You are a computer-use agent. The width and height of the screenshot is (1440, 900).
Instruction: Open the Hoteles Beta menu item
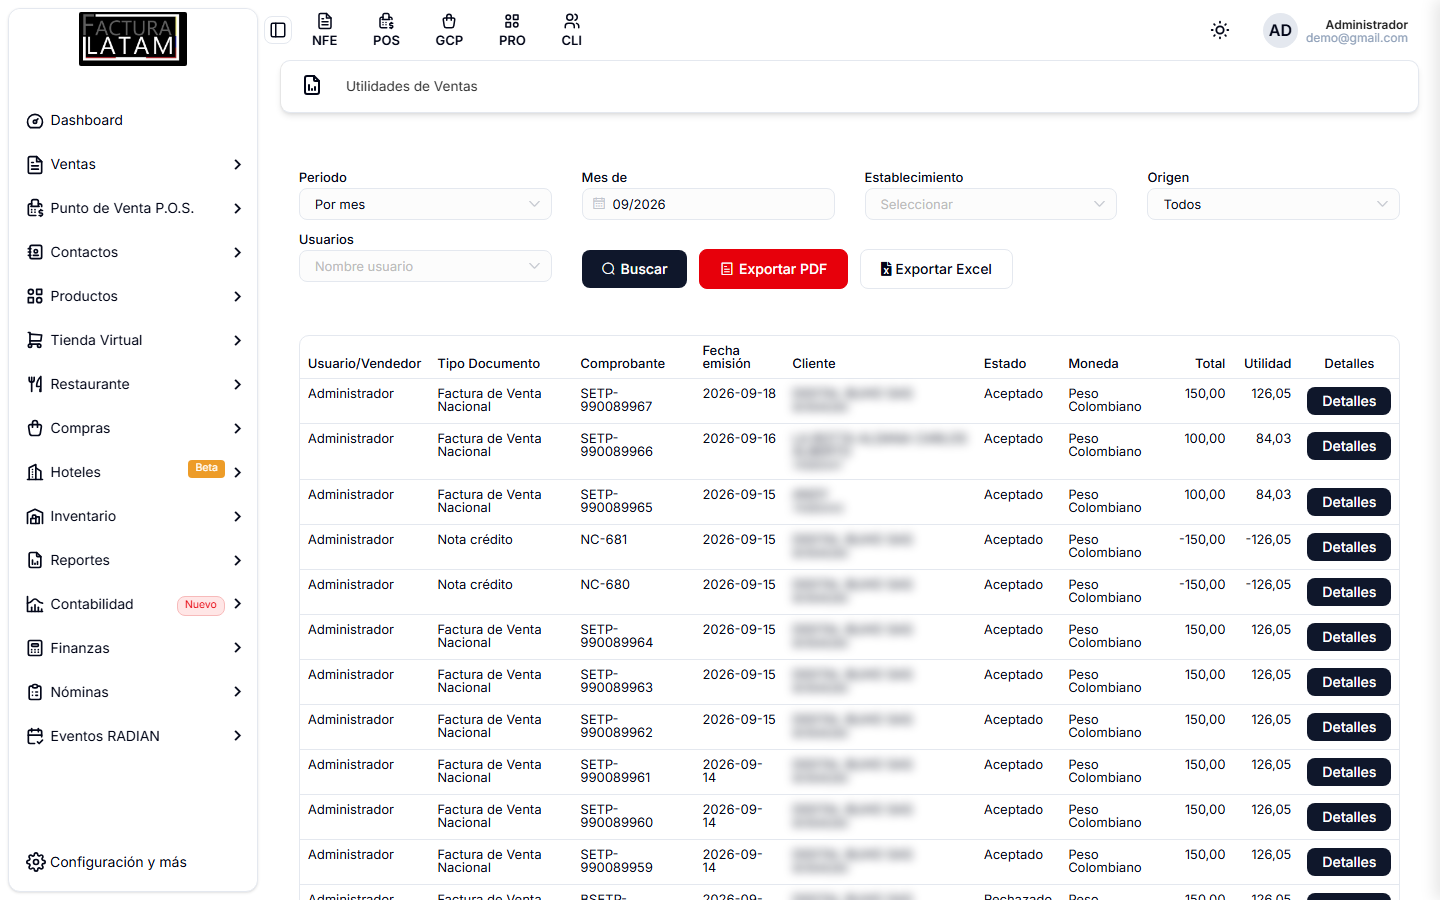[x=133, y=473]
